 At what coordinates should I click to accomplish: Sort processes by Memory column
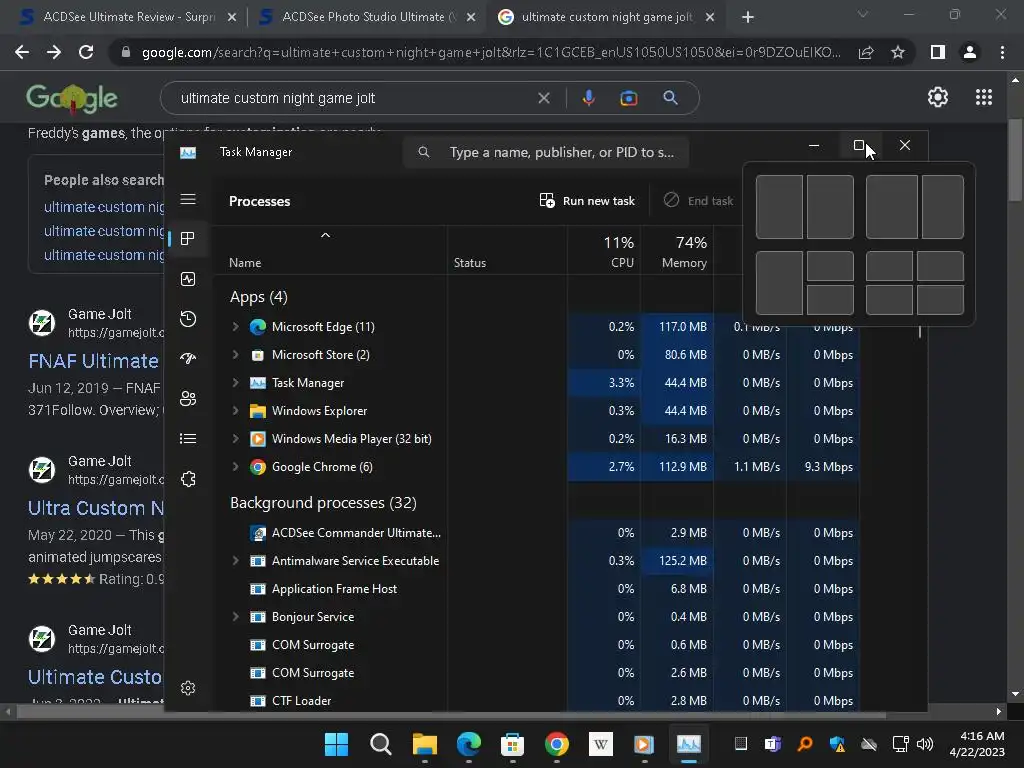(677, 252)
